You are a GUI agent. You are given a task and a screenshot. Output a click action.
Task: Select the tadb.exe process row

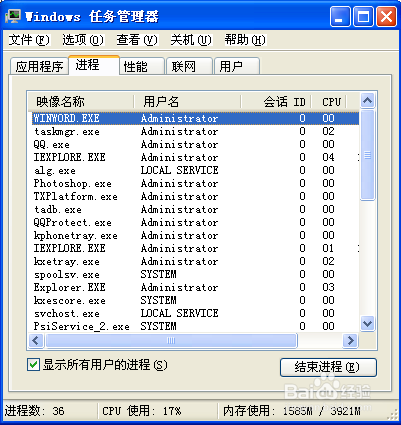click(x=195, y=209)
